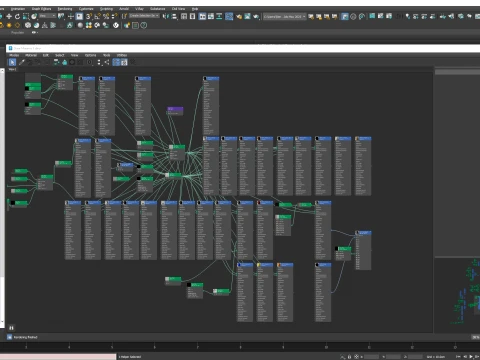Image resolution: width=480 pixels, height=360 pixels.
Task: Open the Scripting menu
Action: point(106,9)
